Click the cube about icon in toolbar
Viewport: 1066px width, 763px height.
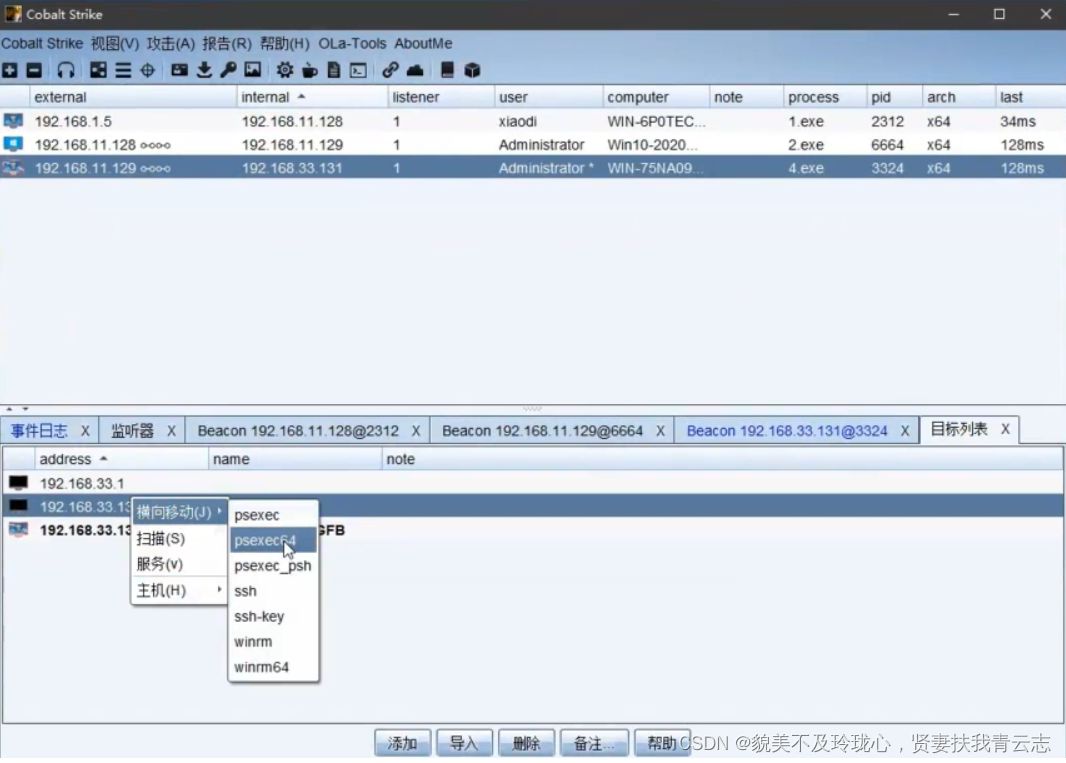click(x=472, y=70)
